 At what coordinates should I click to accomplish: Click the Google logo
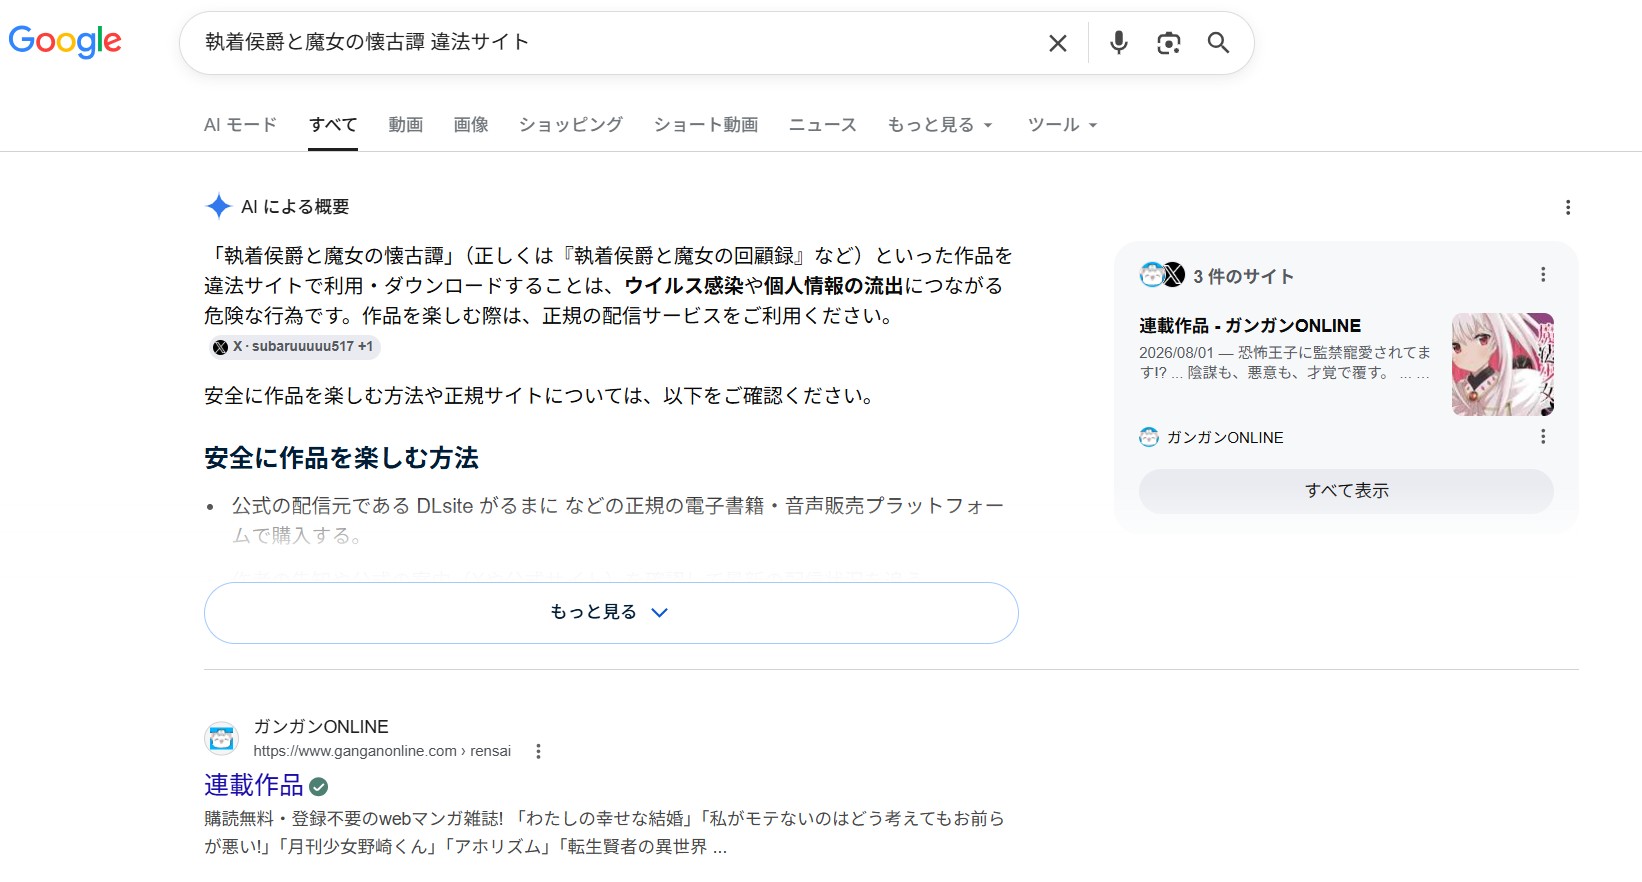(65, 42)
